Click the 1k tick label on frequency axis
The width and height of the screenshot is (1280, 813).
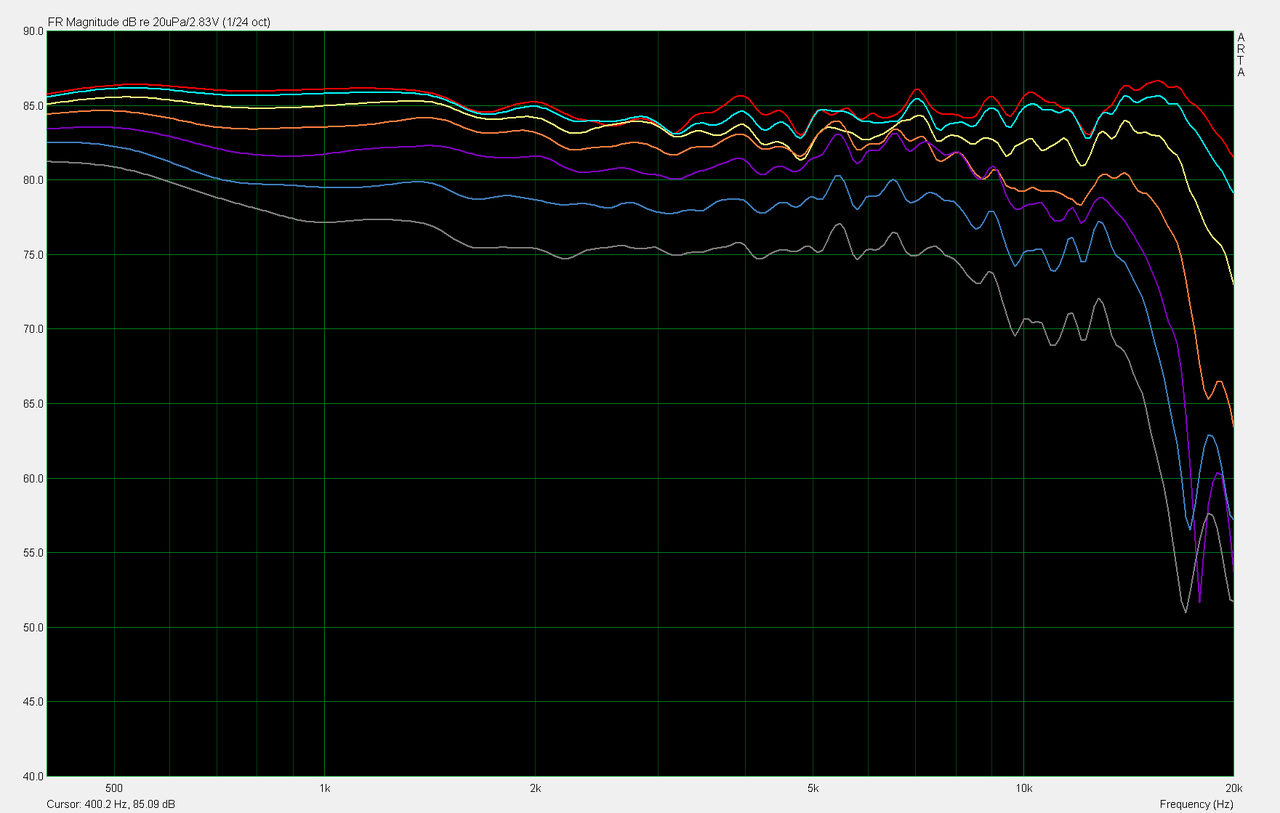(324, 788)
